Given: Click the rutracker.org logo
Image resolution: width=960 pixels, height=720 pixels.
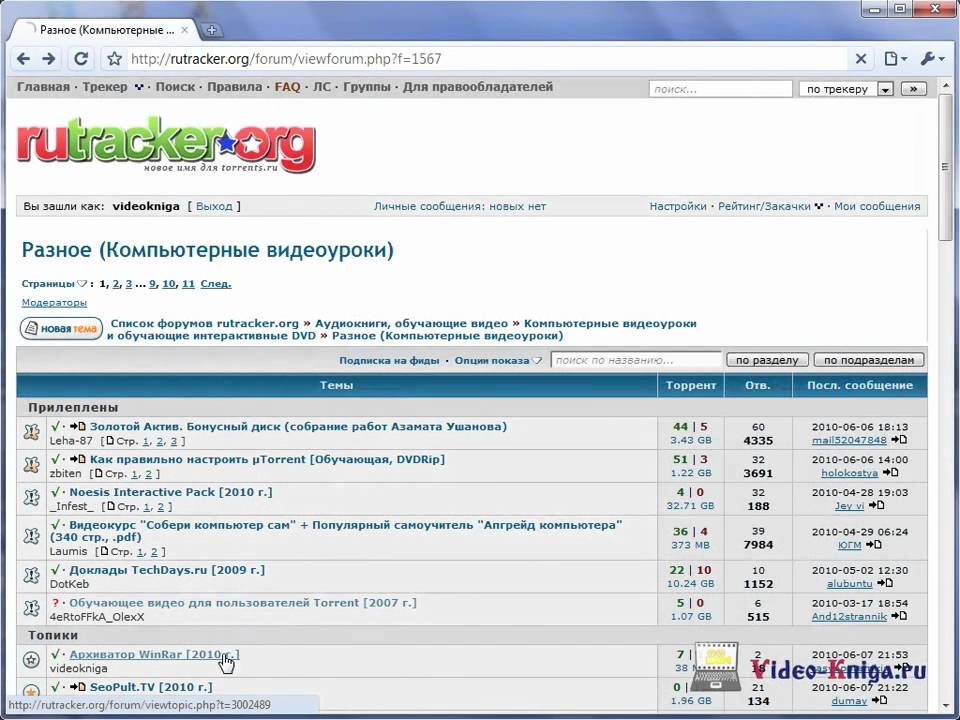Looking at the screenshot, I should coord(166,144).
